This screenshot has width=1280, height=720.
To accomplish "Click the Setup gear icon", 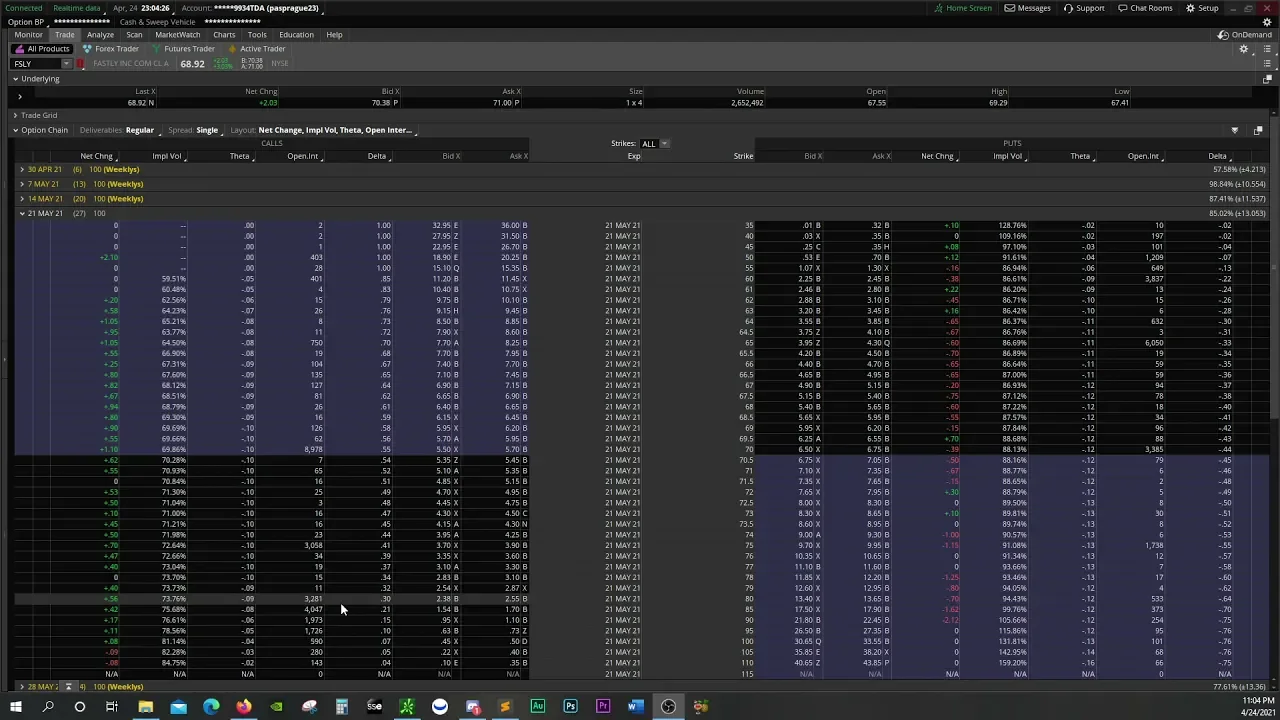I will (1190, 8).
